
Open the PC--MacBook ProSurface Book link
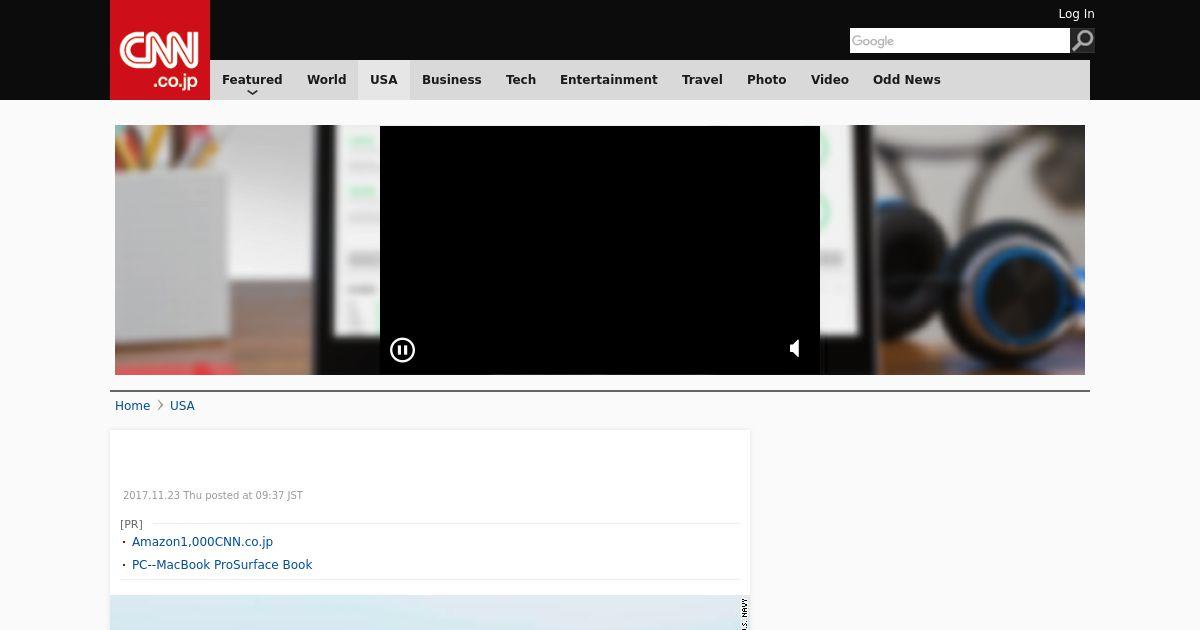(222, 565)
